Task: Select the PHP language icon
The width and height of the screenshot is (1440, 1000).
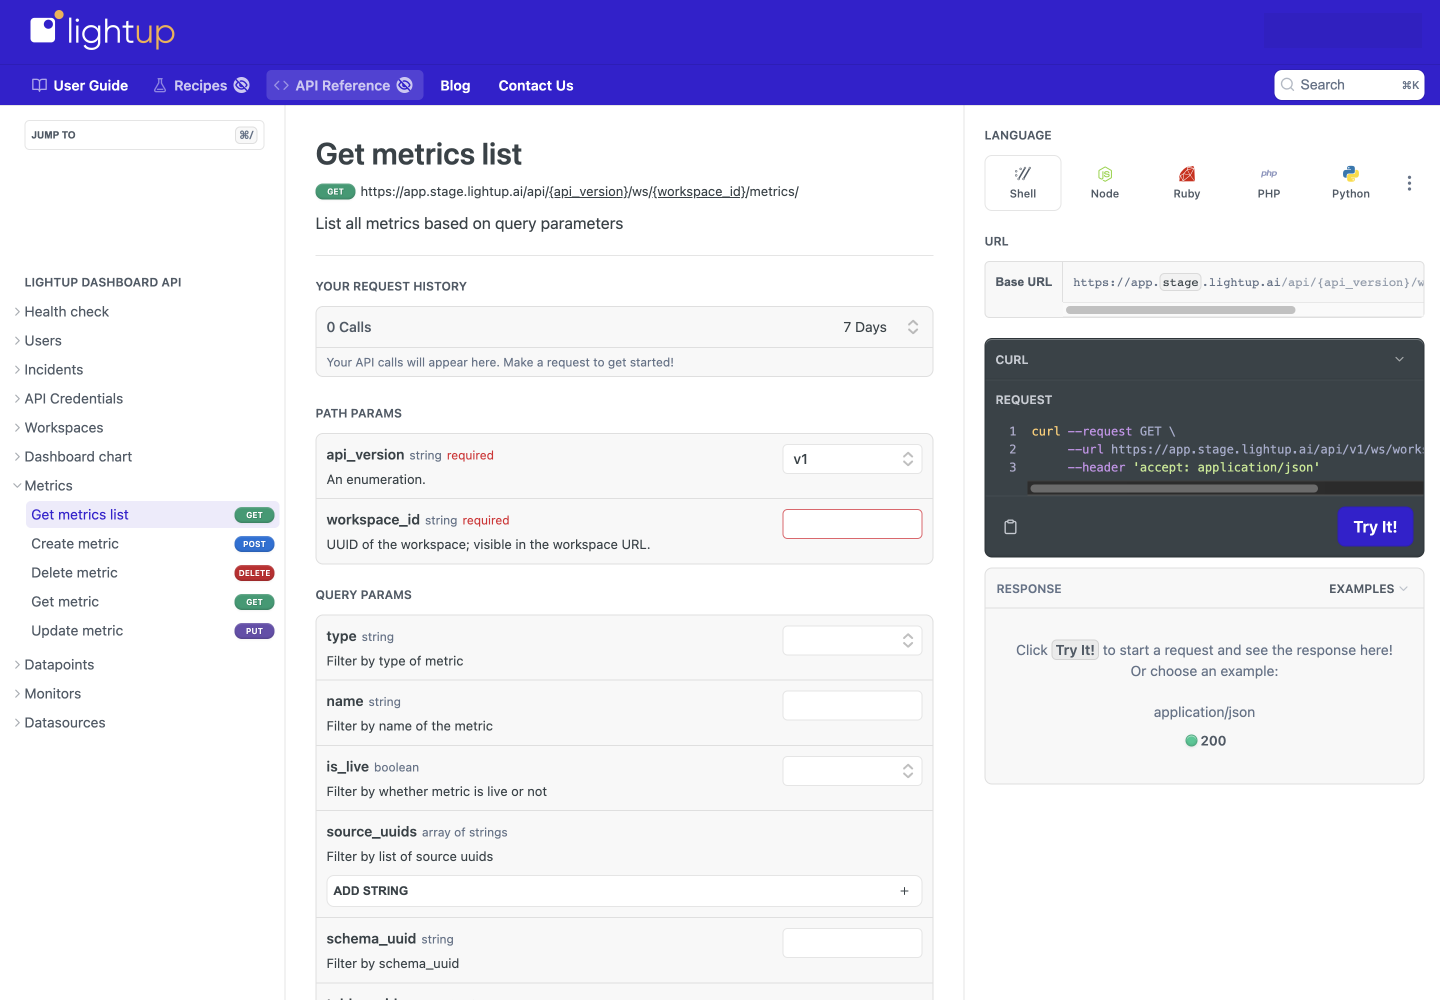Action: click(x=1269, y=173)
